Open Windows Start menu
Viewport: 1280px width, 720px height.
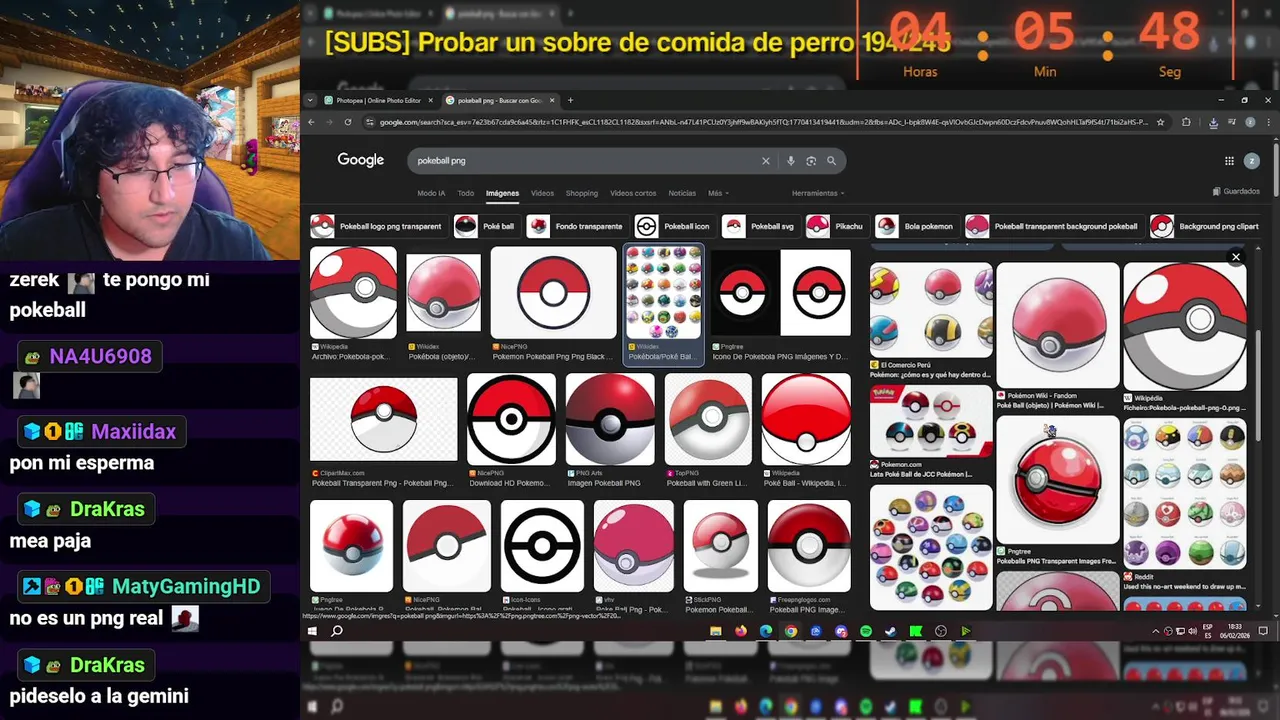pos(312,631)
